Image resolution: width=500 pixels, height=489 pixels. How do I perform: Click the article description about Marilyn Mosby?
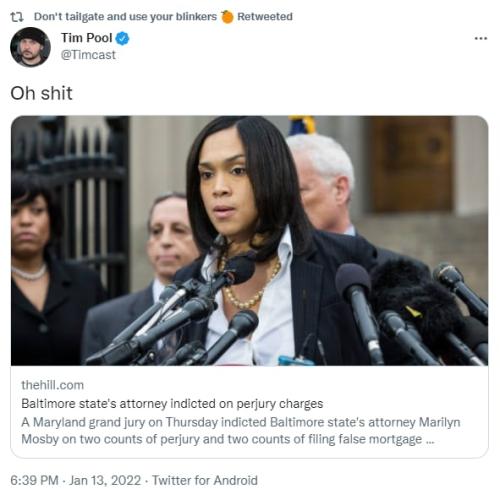point(241,431)
